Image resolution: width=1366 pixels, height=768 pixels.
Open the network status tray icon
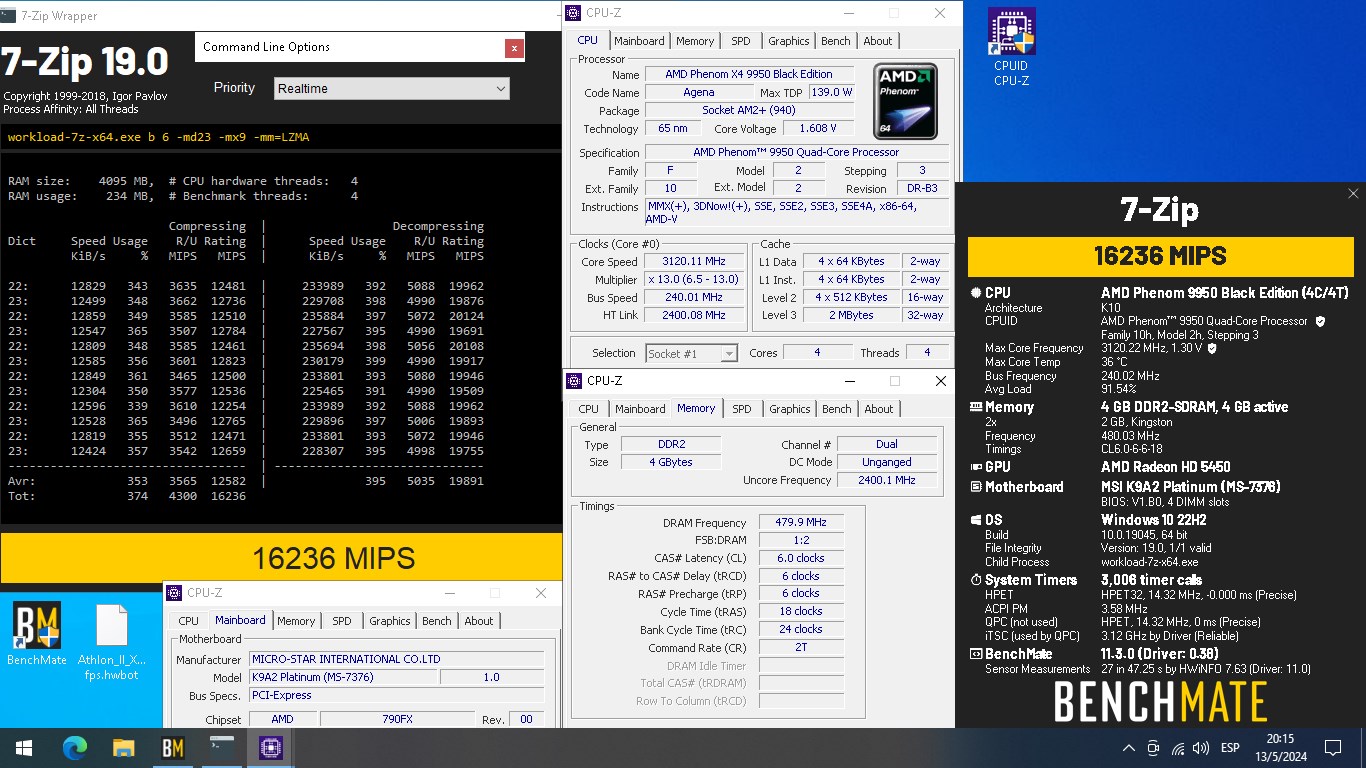pos(1177,748)
